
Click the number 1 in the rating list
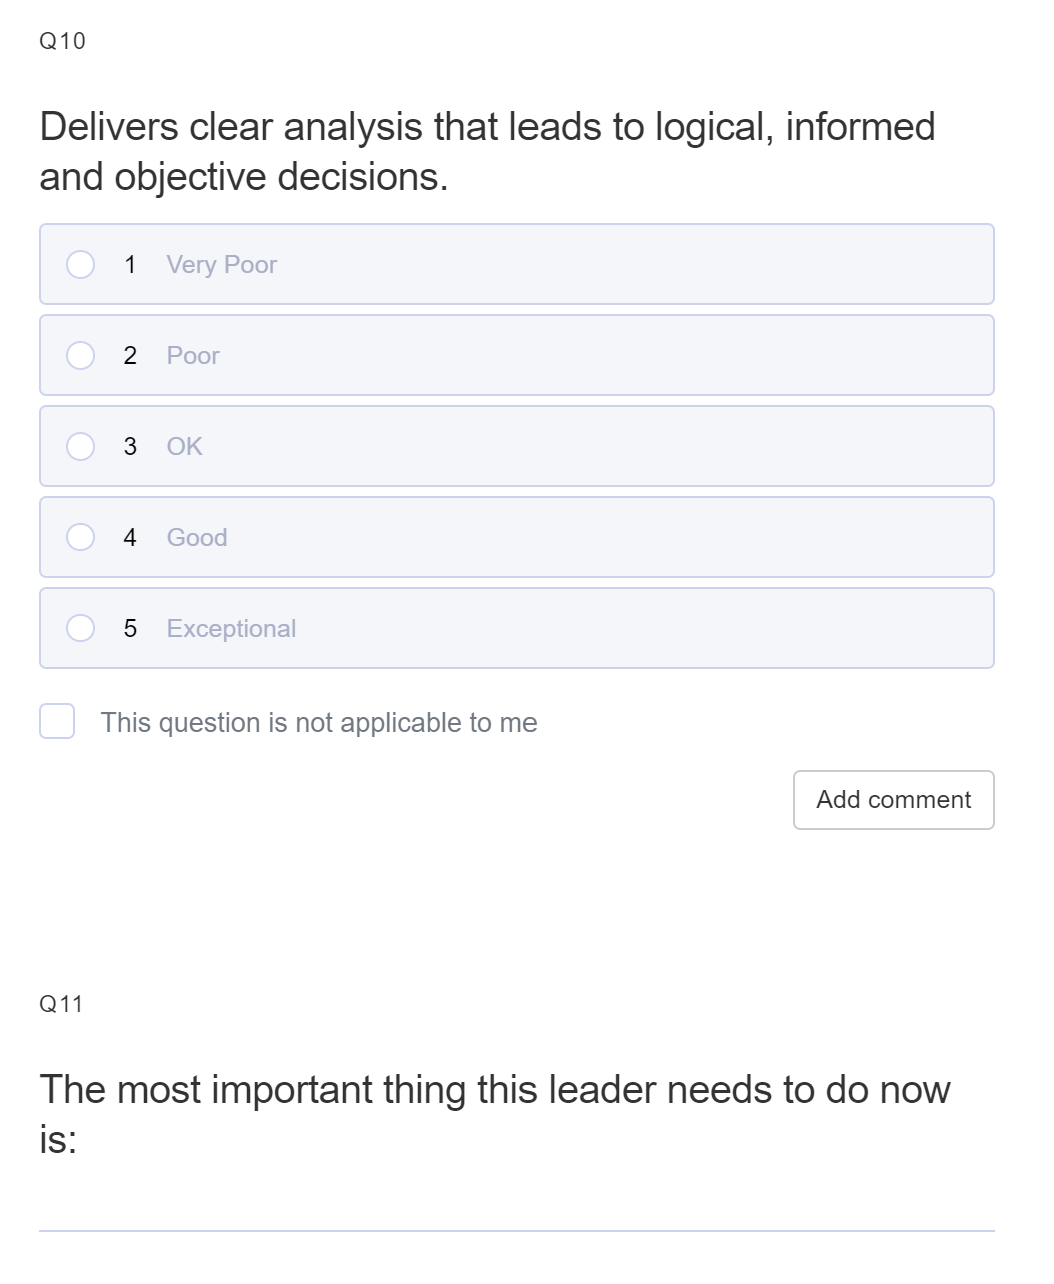click(130, 264)
